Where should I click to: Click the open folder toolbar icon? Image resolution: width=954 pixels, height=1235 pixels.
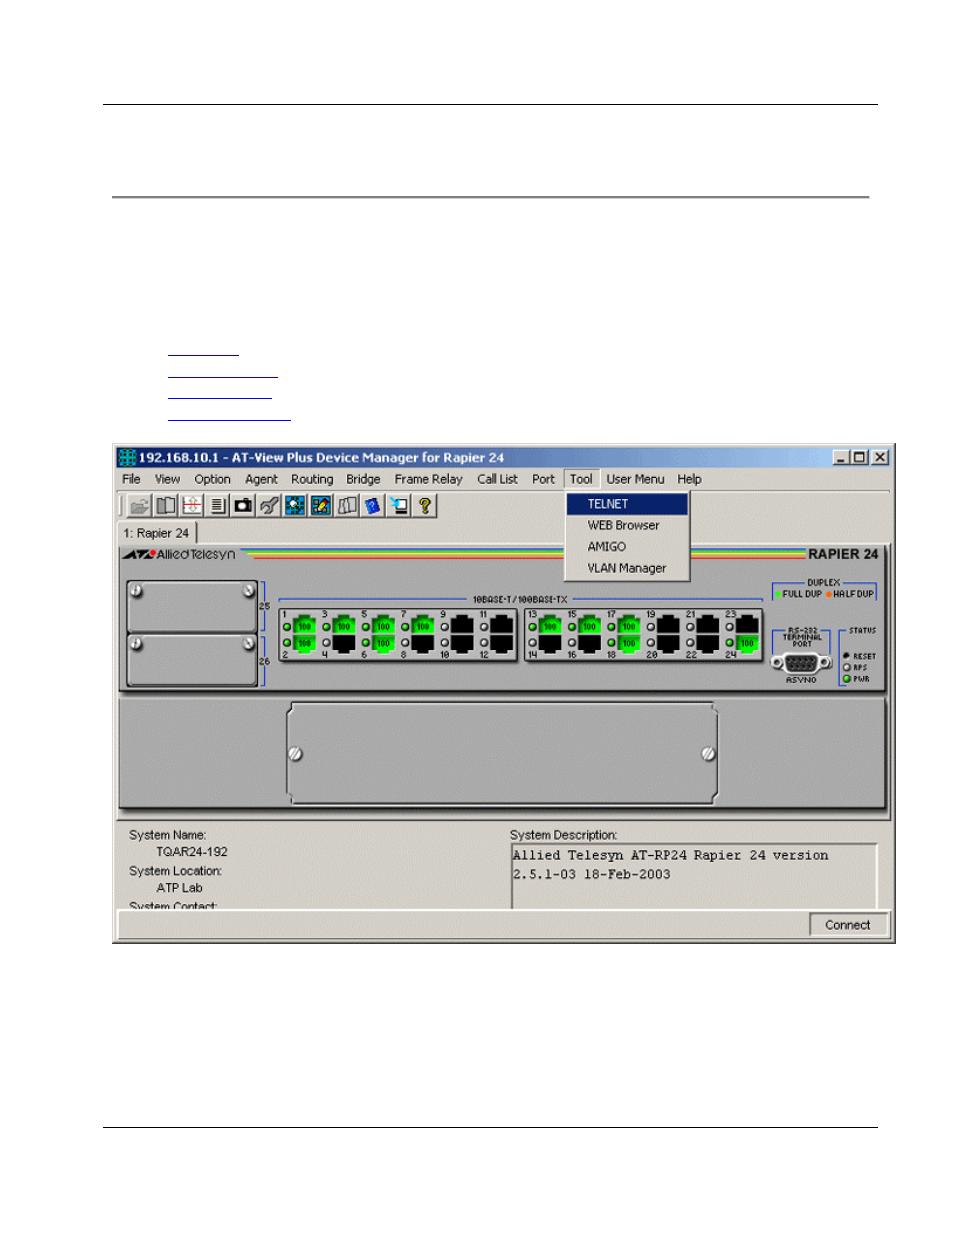pos(140,506)
